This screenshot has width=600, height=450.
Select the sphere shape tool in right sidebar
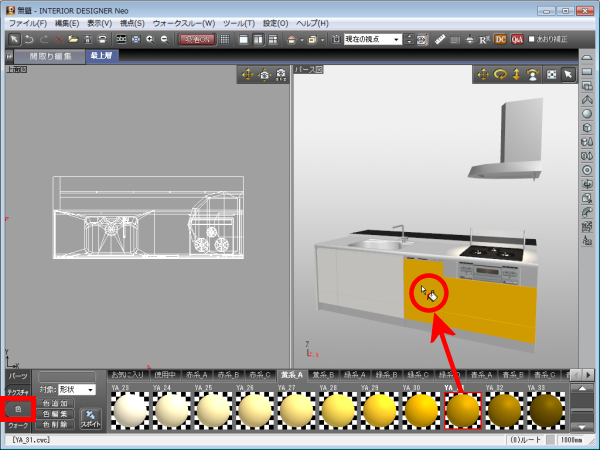pyautogui.click(x=588, y=112)
